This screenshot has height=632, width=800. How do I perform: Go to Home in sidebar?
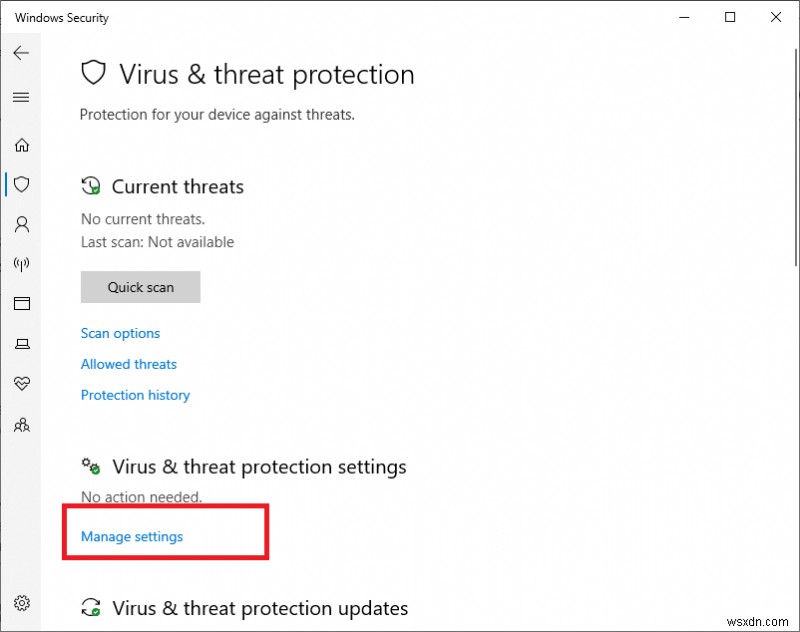point(21,145)
